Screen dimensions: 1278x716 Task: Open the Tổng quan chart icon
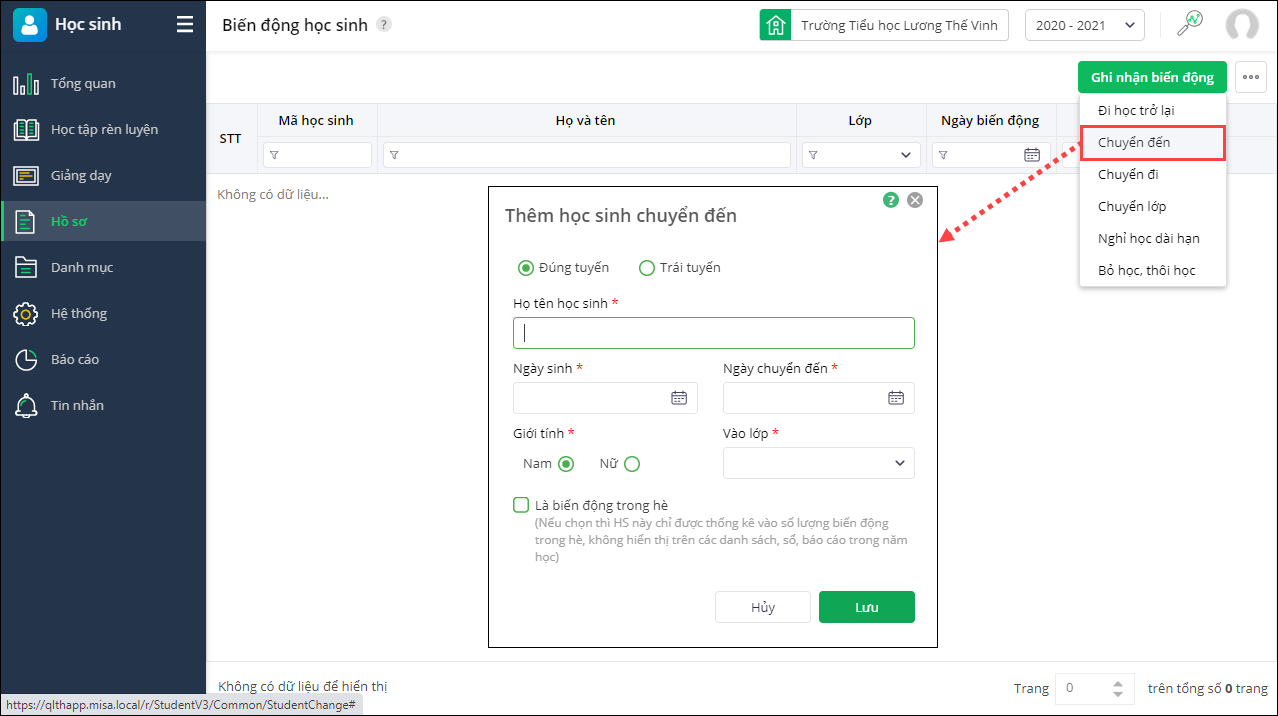point(26,84)
